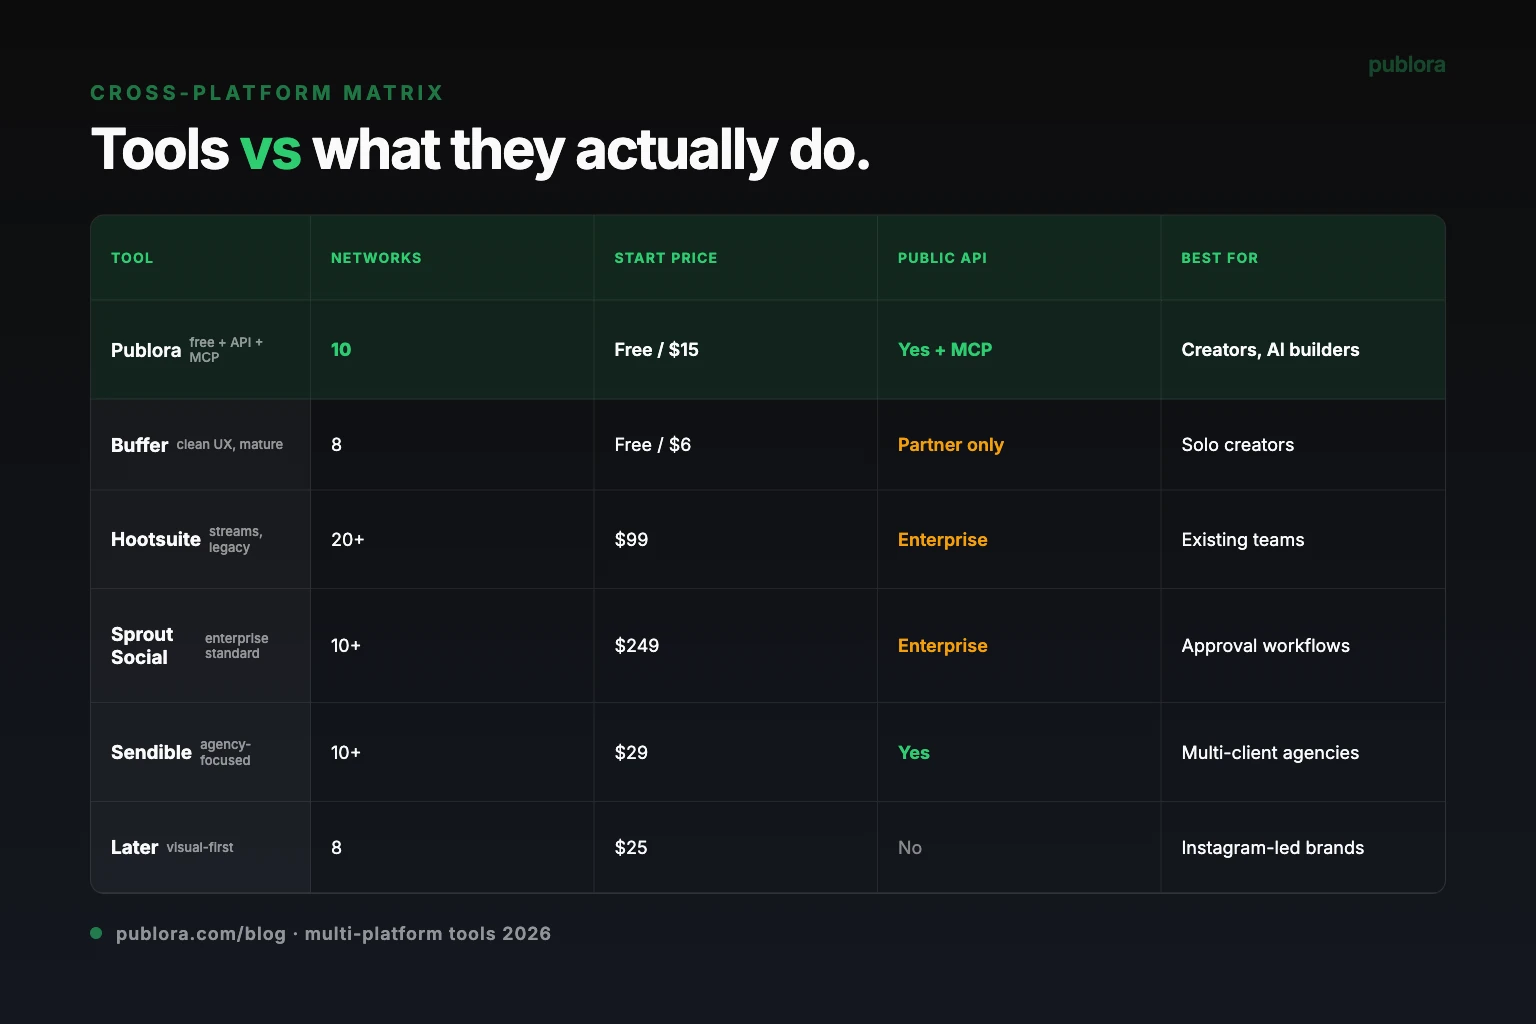Click the 'Multi-client agencies' cell

pos(1270,753)
